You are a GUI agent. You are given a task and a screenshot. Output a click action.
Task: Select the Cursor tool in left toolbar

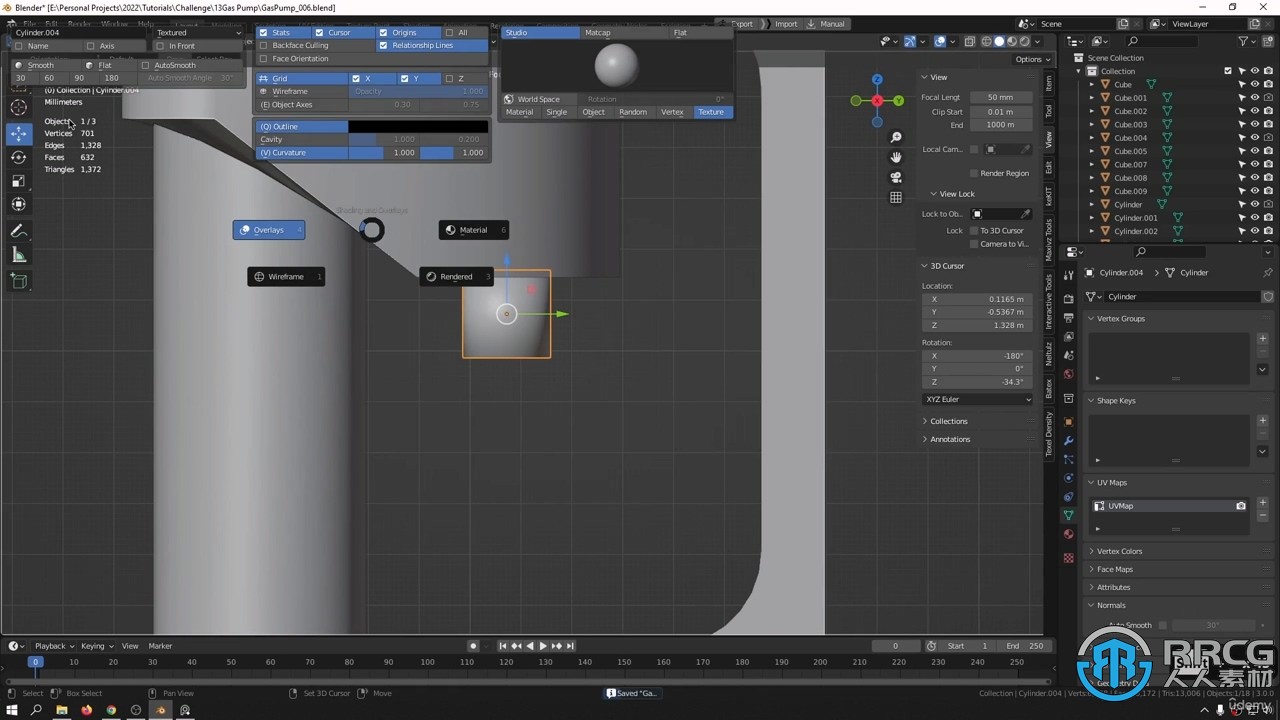tap(19, 107)
